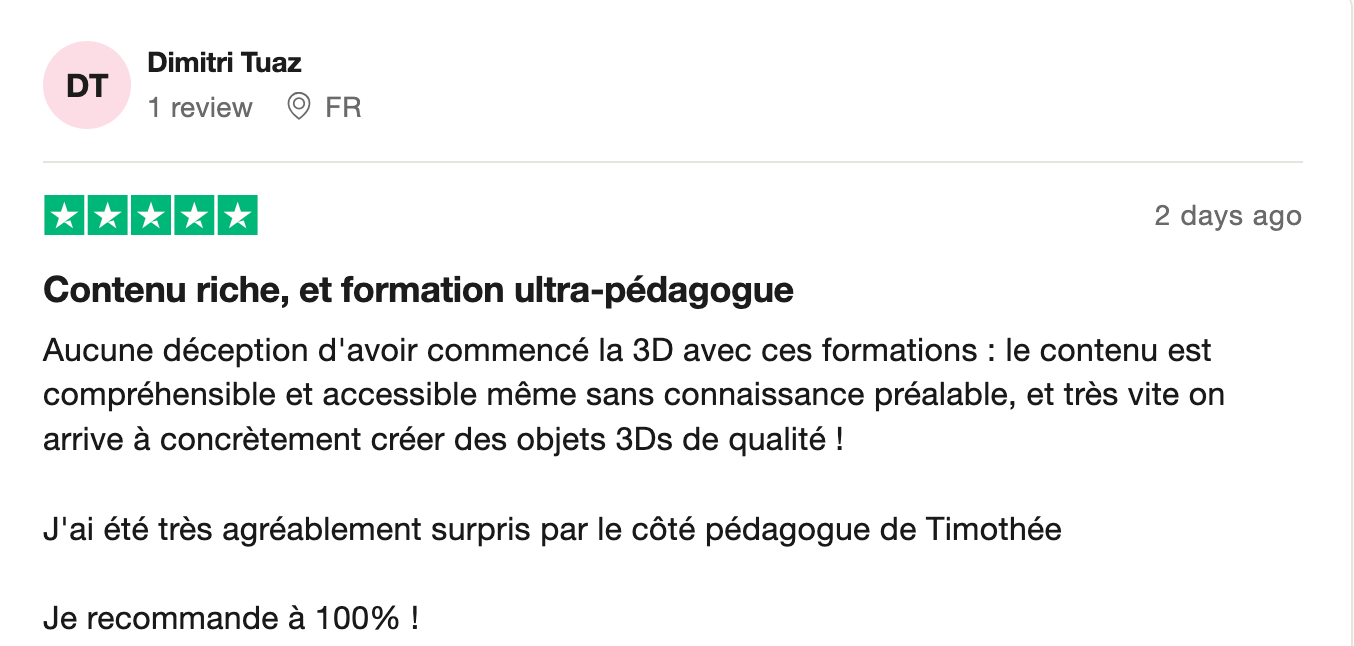
Task: Click the second green rating star
Action: [x=108, y=216]
